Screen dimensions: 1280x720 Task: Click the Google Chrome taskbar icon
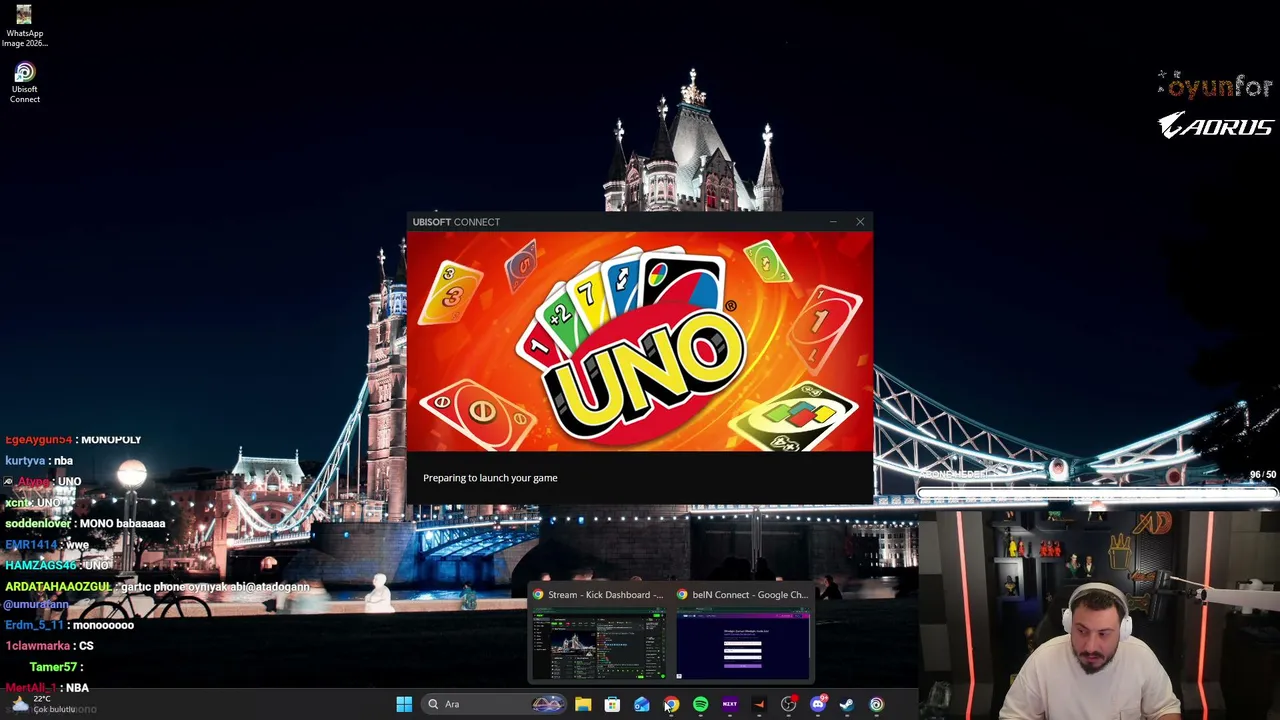[x=671, y=704]
